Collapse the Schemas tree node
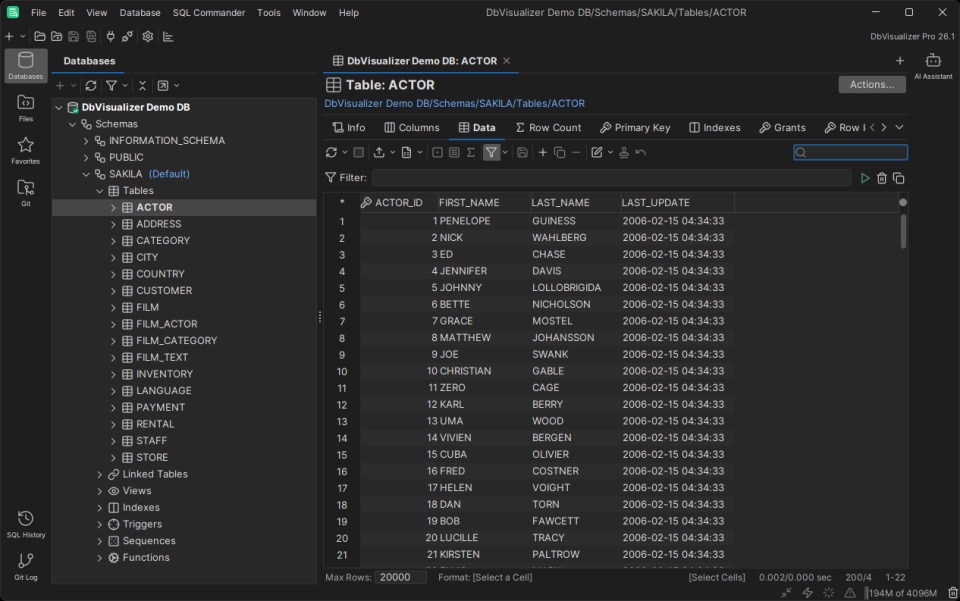This screenshot has width=960, height=601. (x=72, y=124)
